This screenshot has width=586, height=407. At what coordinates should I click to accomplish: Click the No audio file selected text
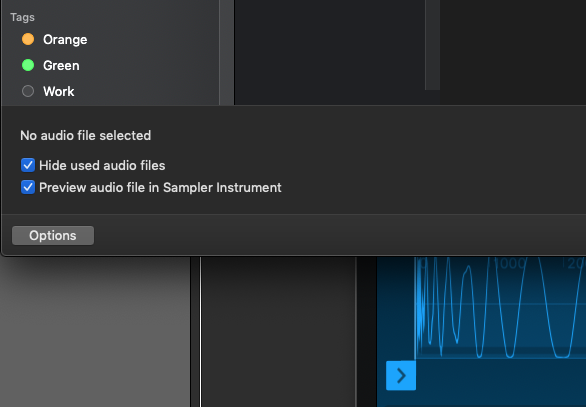pos(86,135)
